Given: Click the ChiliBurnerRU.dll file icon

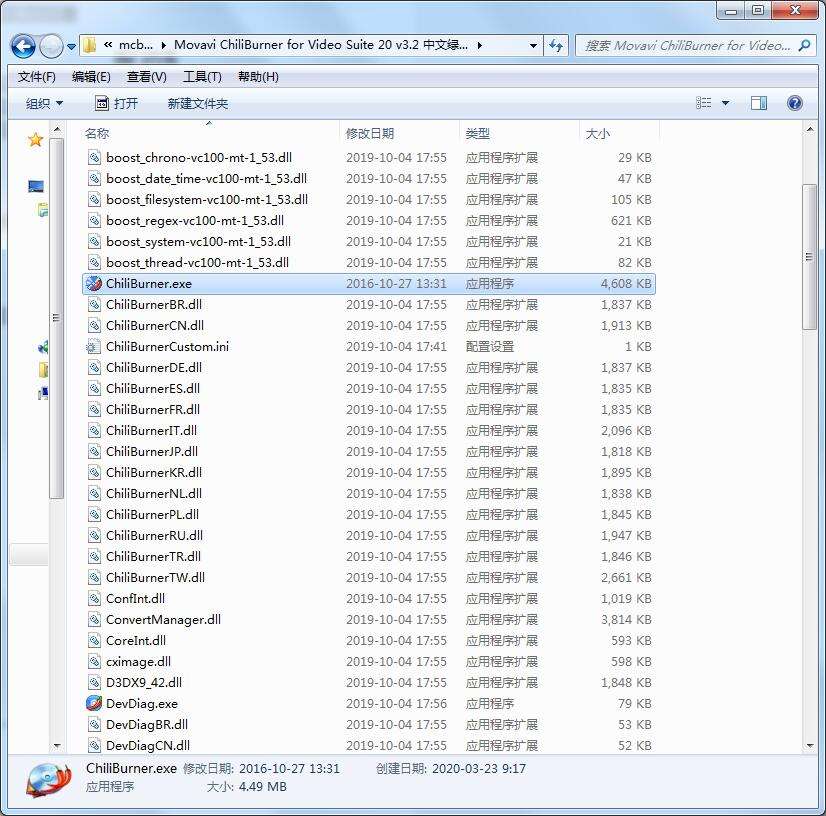Looking at the screenshot, I should (x=94, y=536).
